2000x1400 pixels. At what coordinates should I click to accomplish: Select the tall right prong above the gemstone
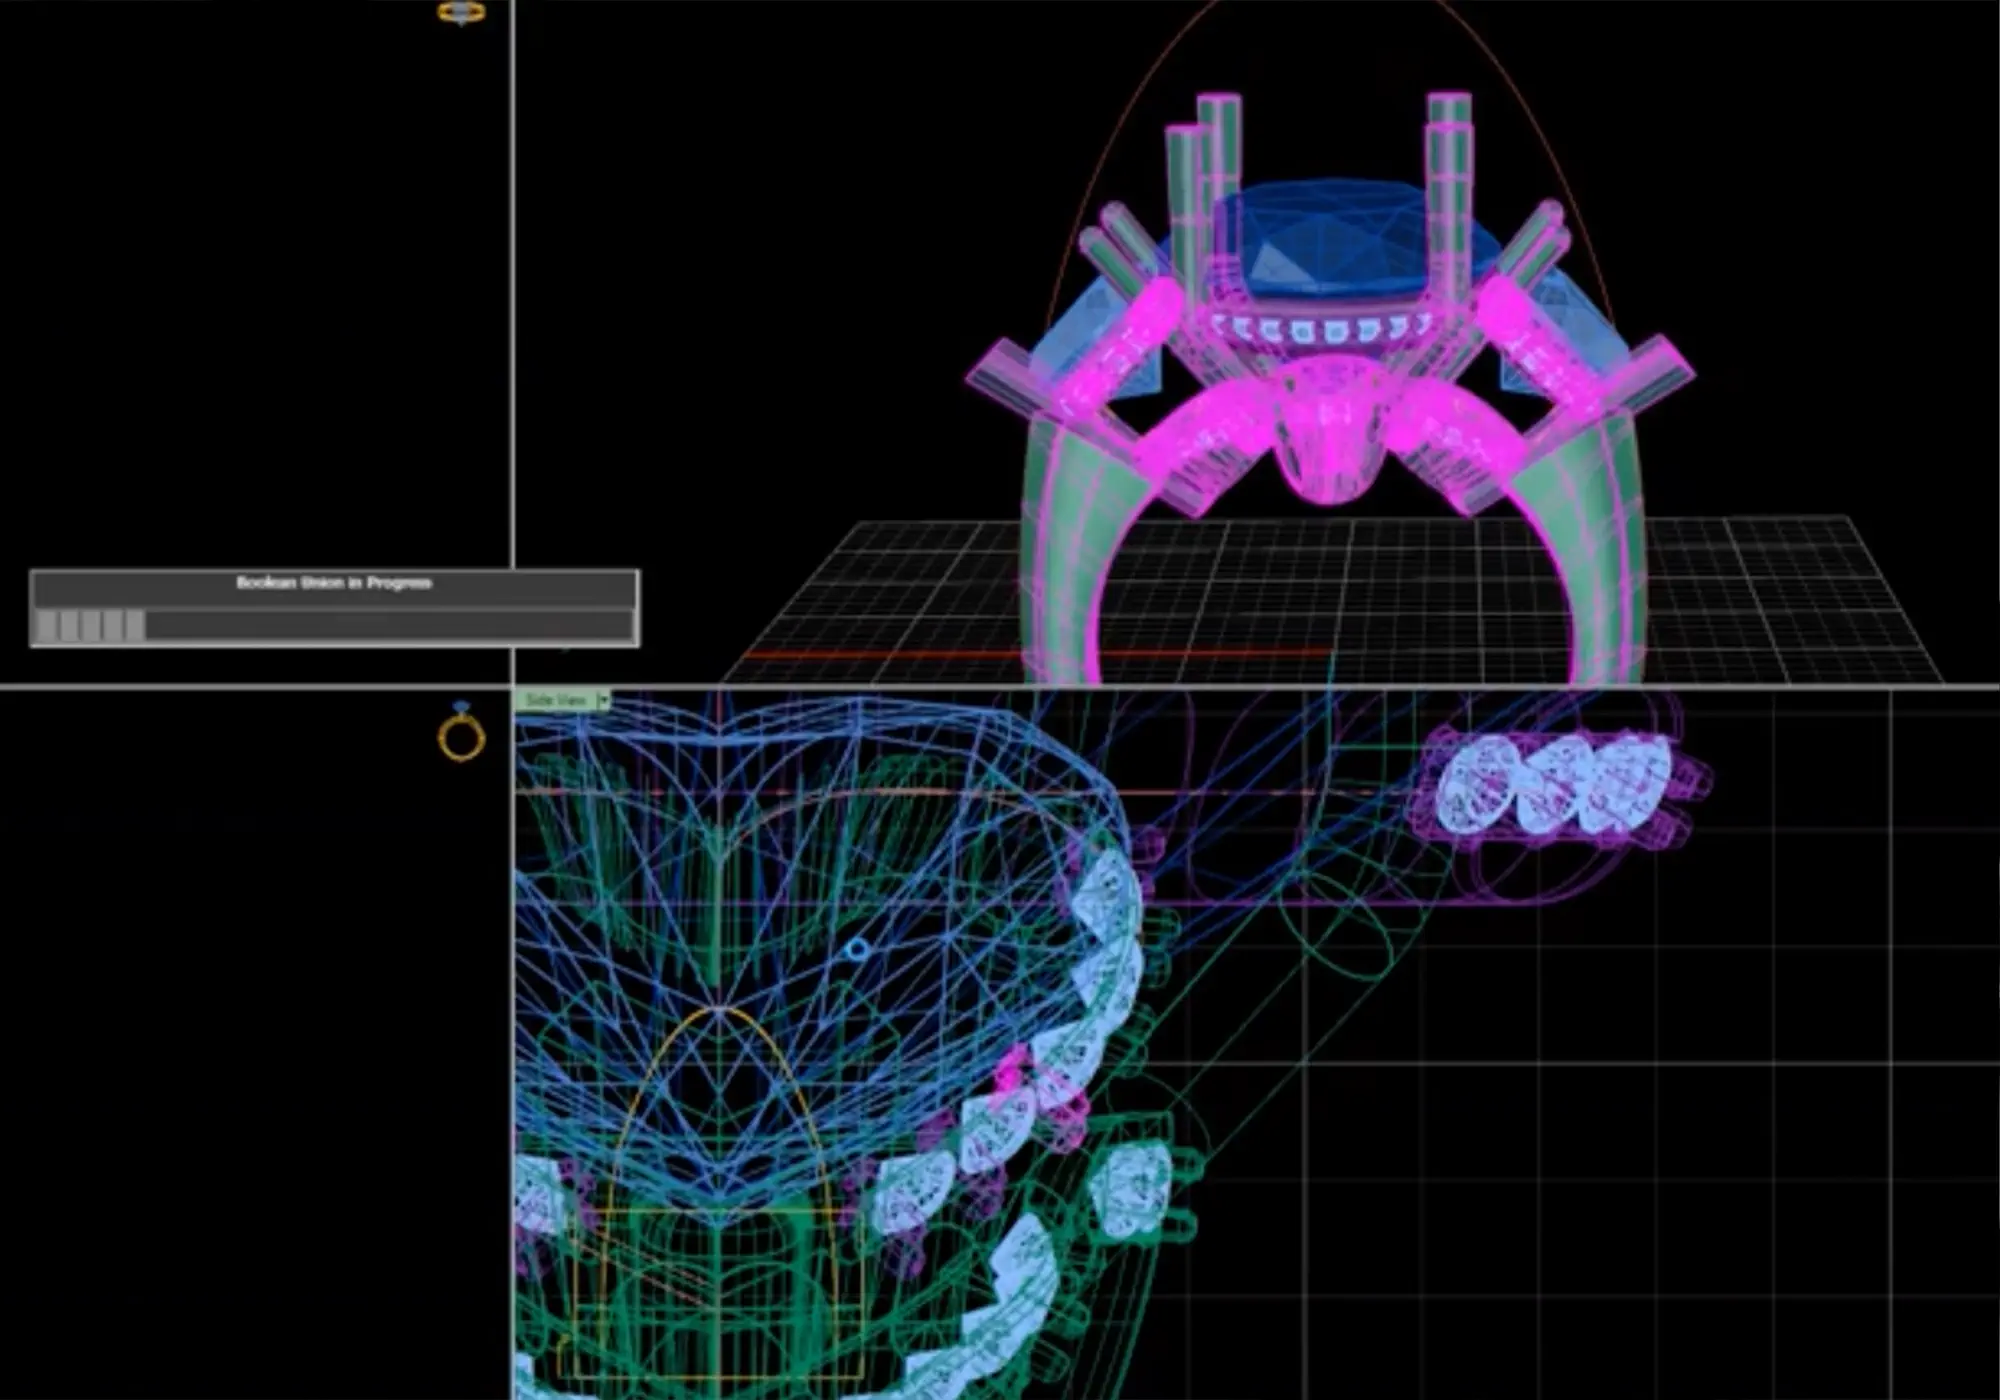pyautogui.click(x=1448, y=150)
